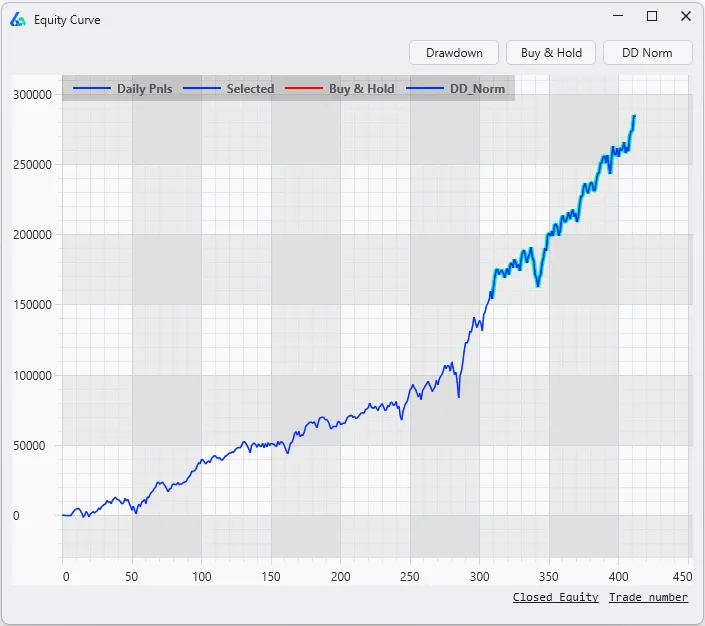Click the 450 label on the x-axis
705x626 pixels.
683,576
